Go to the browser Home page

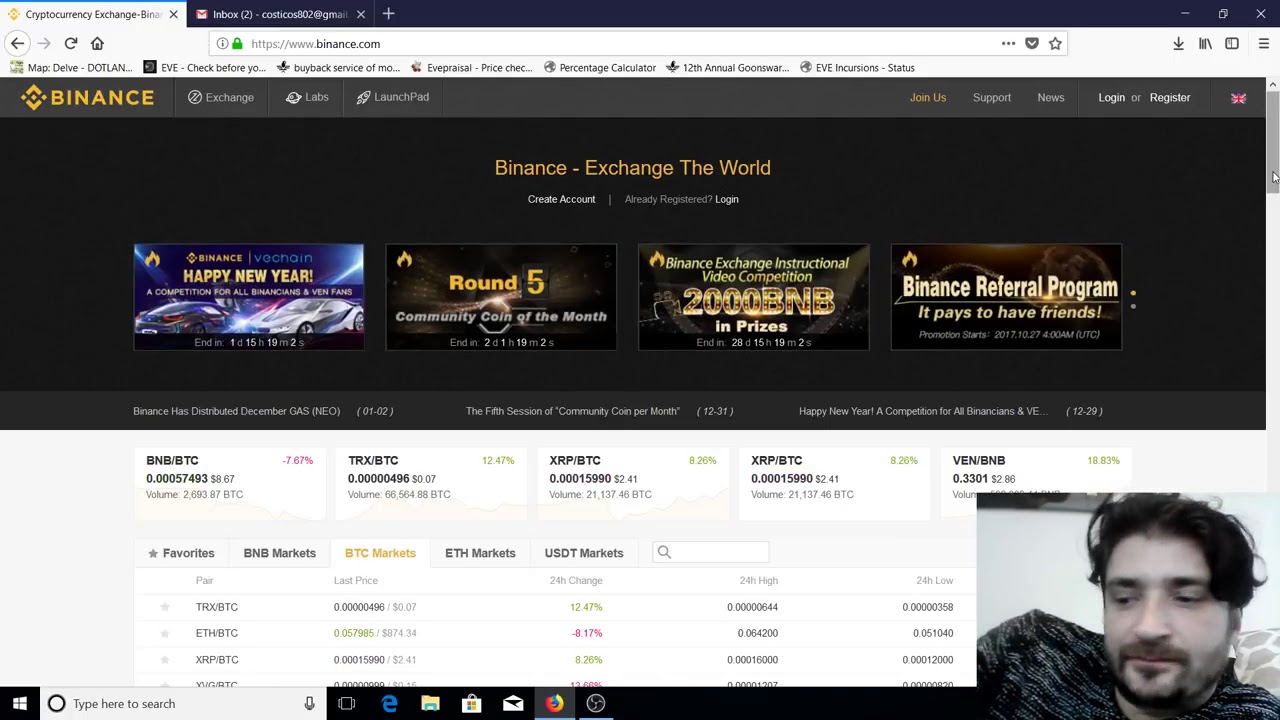pyautogui.click(x=97, y=43)
